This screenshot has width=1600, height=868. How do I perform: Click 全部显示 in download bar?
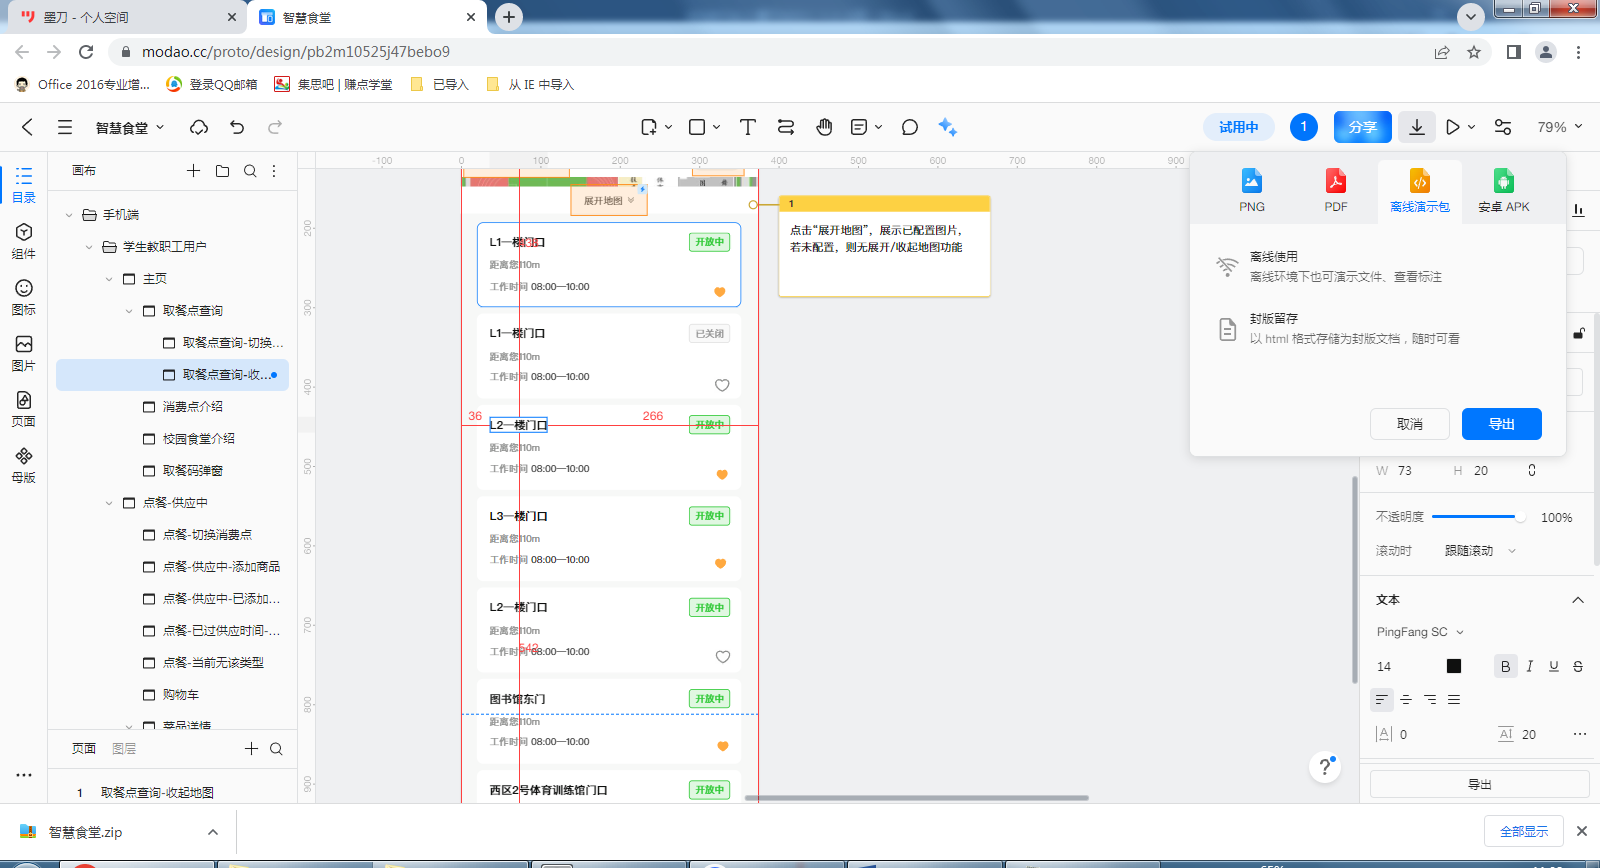tap(1524, 832)
